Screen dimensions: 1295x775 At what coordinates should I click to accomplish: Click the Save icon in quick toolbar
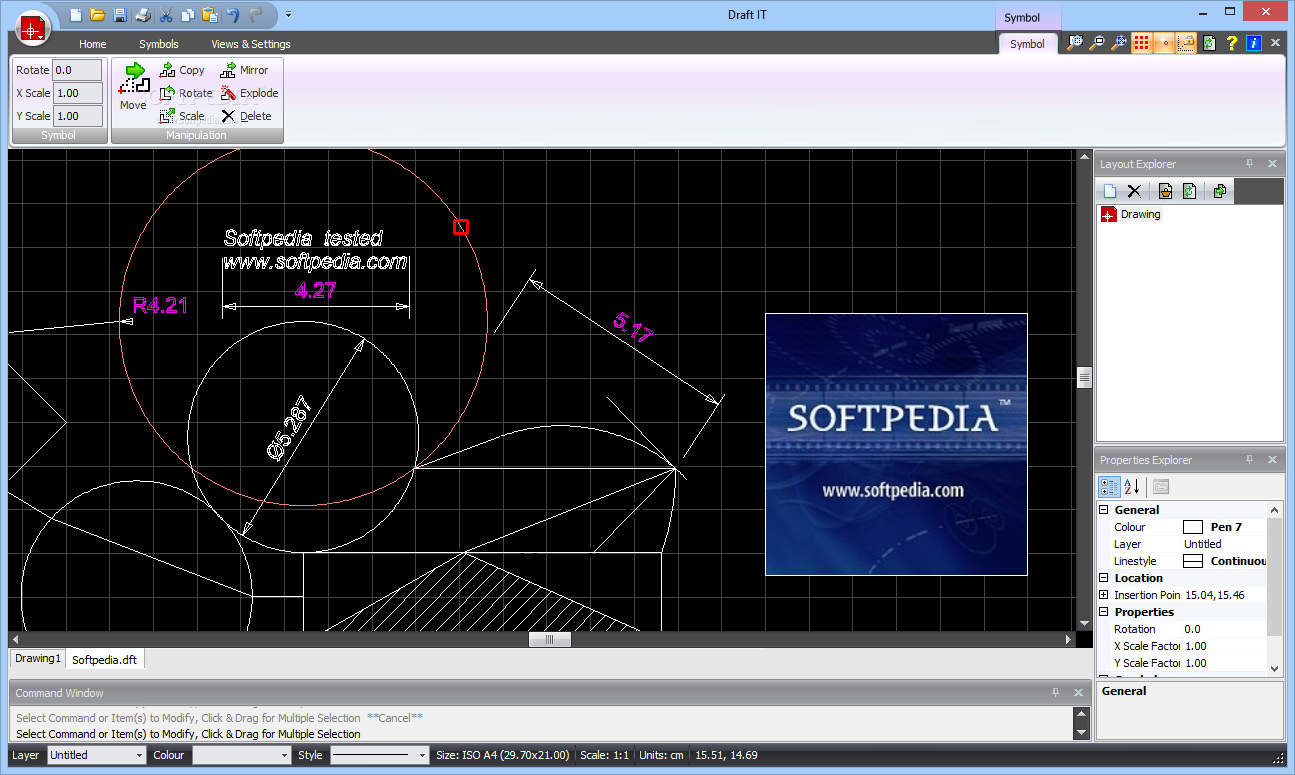(120, 15)
